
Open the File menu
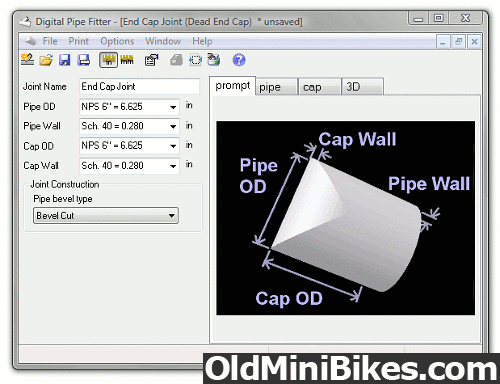pyautogui.click(x=50, y=41)
